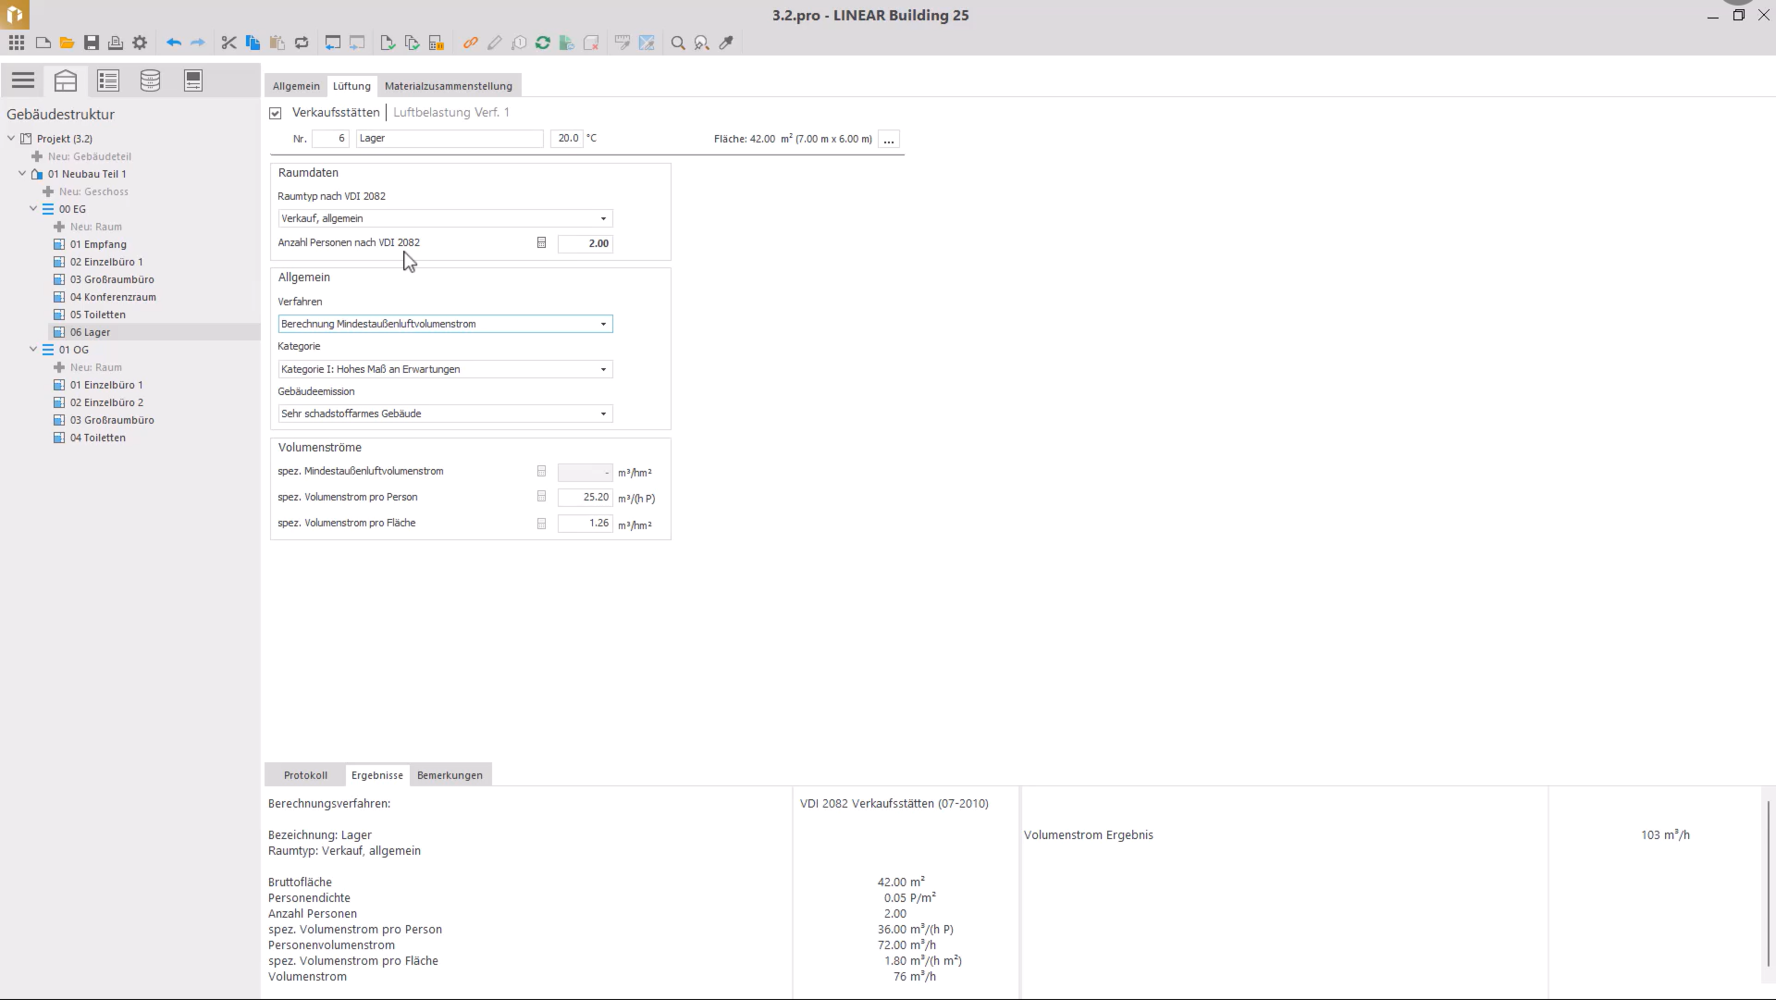Screen dimensions: 1776x1000
Task: Open the magnifier search tool
Action: pos(678,43)
